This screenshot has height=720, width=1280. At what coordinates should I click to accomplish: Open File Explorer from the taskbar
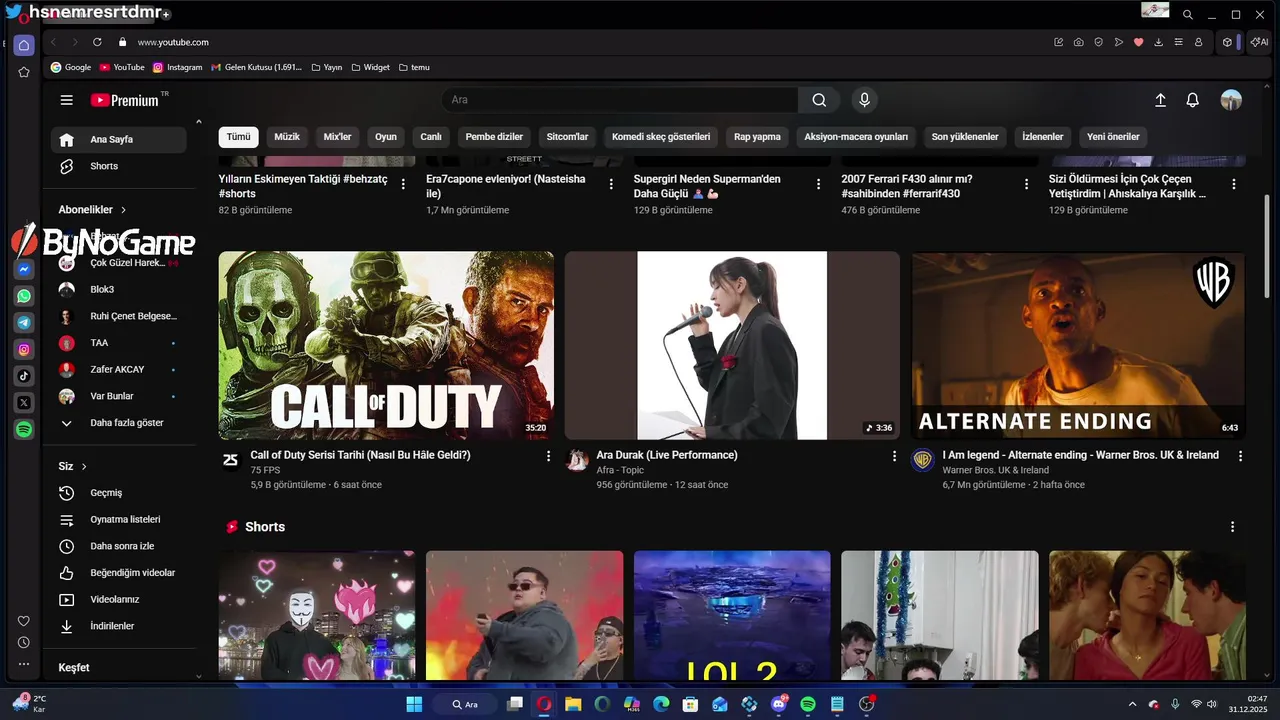[x=573, y=704]
